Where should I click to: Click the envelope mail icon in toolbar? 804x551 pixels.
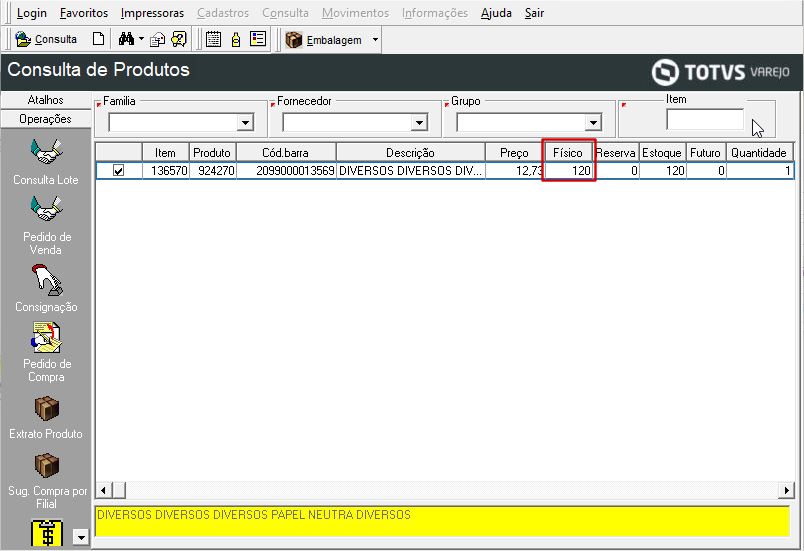pos(157,39)
